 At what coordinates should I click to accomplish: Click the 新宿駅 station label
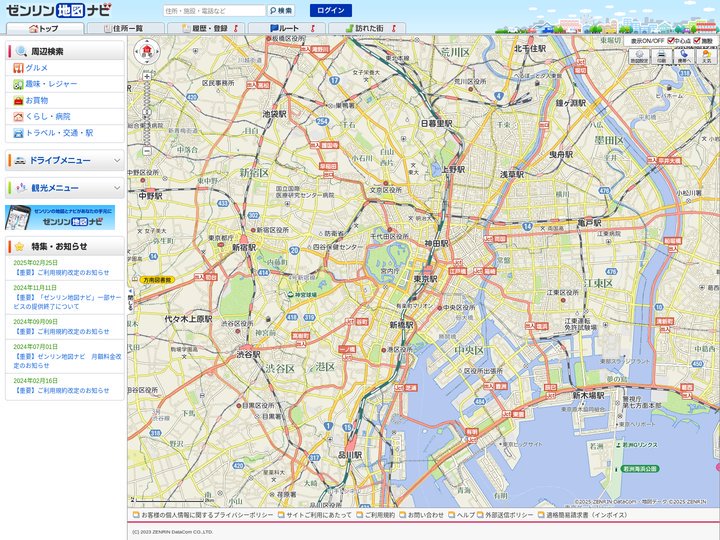(244, 247)
